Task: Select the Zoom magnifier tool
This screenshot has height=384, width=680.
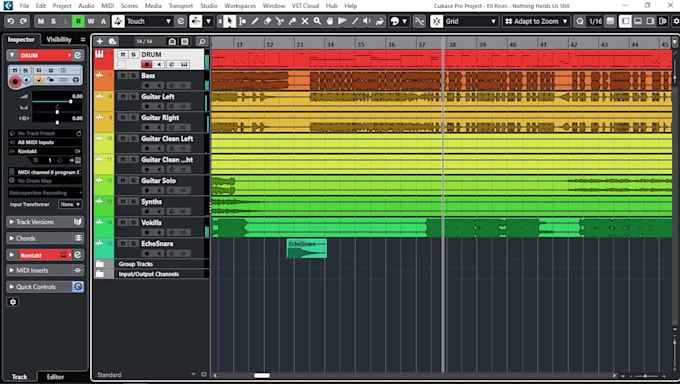Action: pos(317,21)
